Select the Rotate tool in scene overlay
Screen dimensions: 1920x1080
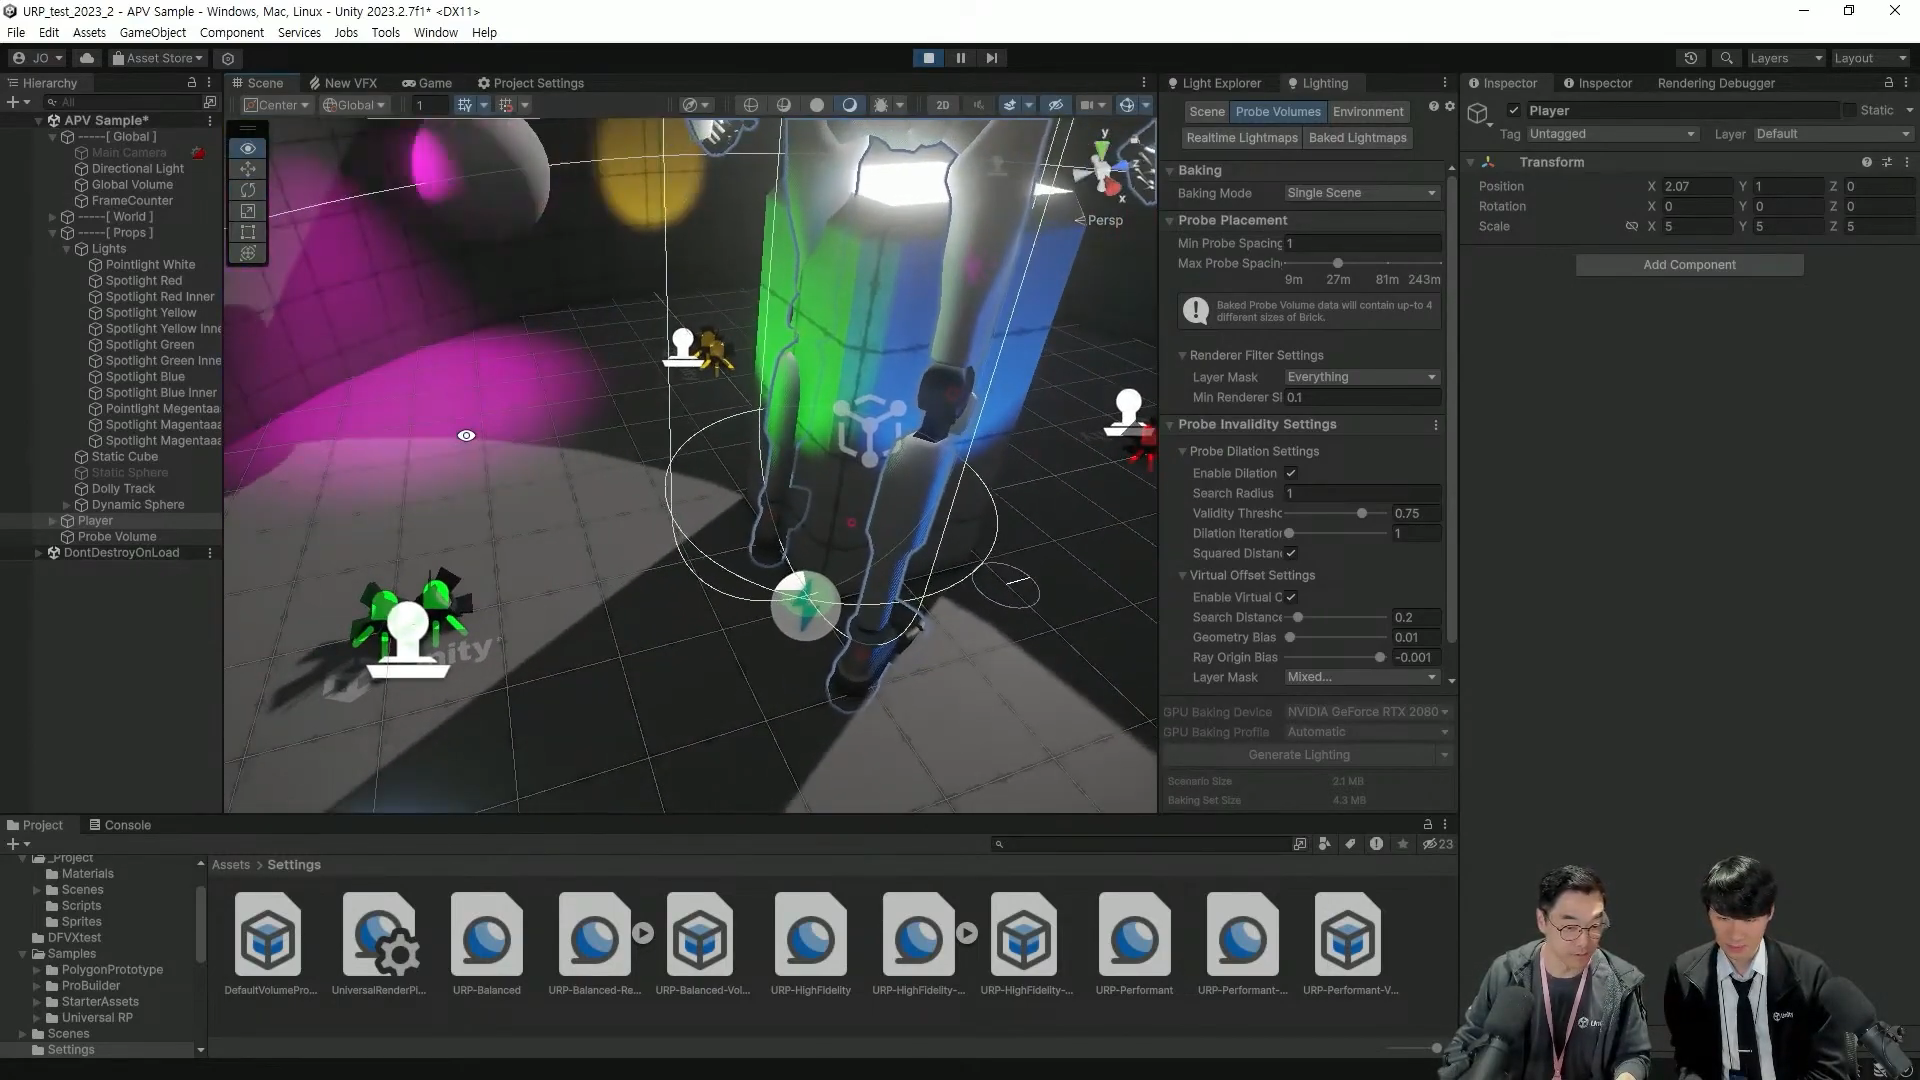pos(248,190)
